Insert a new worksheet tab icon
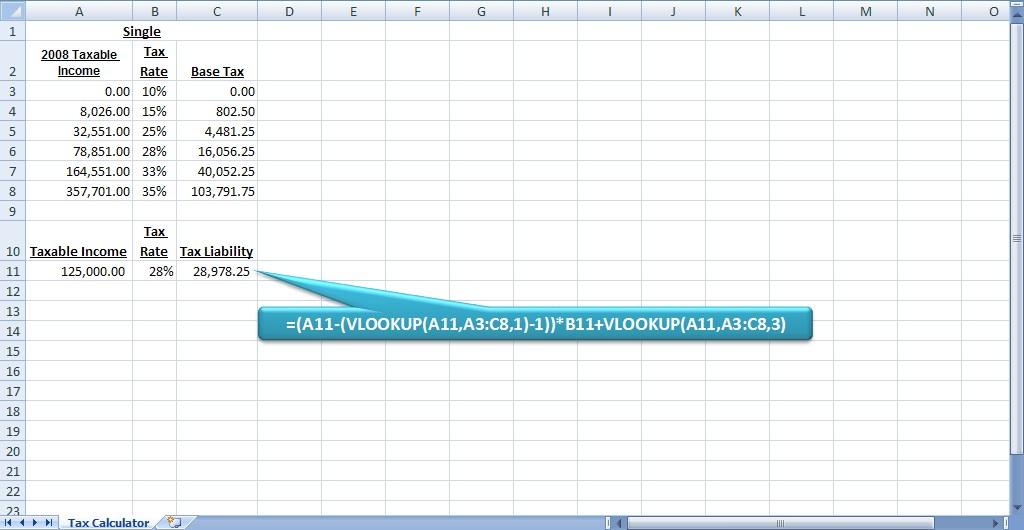 pyautogui.click(x=174, y=522)
